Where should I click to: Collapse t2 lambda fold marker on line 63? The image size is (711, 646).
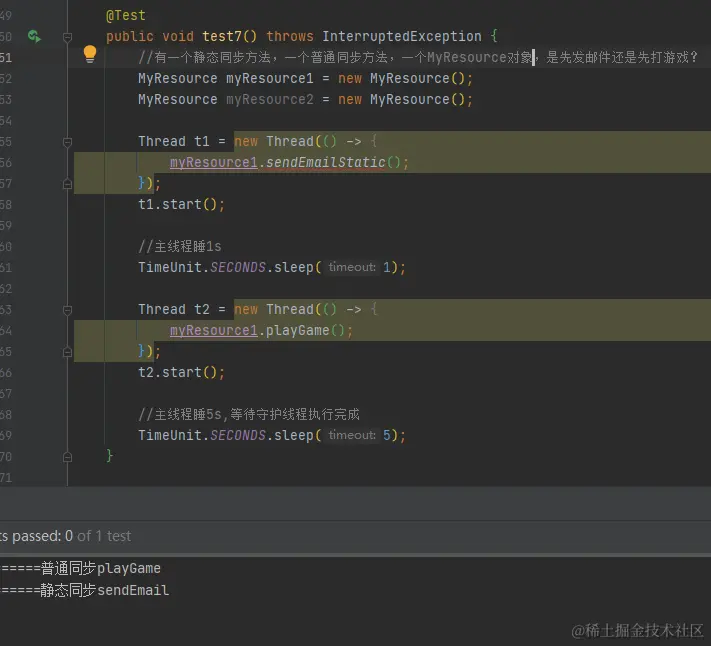coord(68,310)
